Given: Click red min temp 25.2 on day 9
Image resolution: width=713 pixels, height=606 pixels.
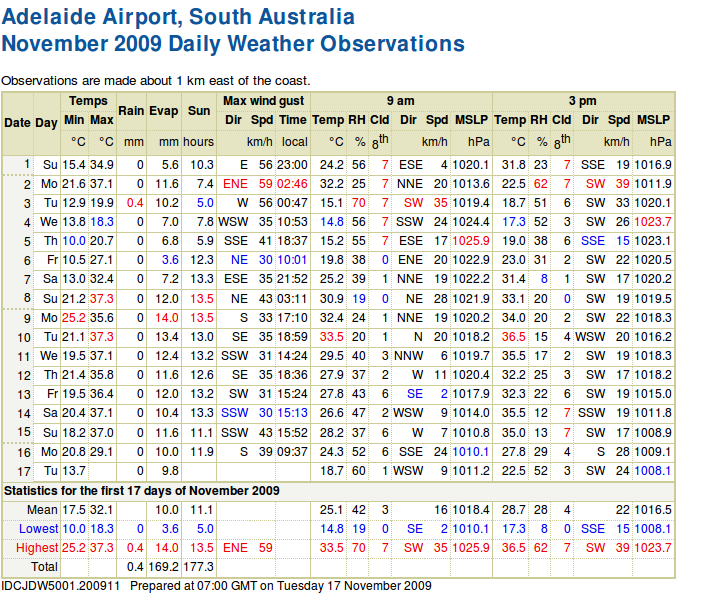Looking at the screenshot, I should (x=74, y=318).
